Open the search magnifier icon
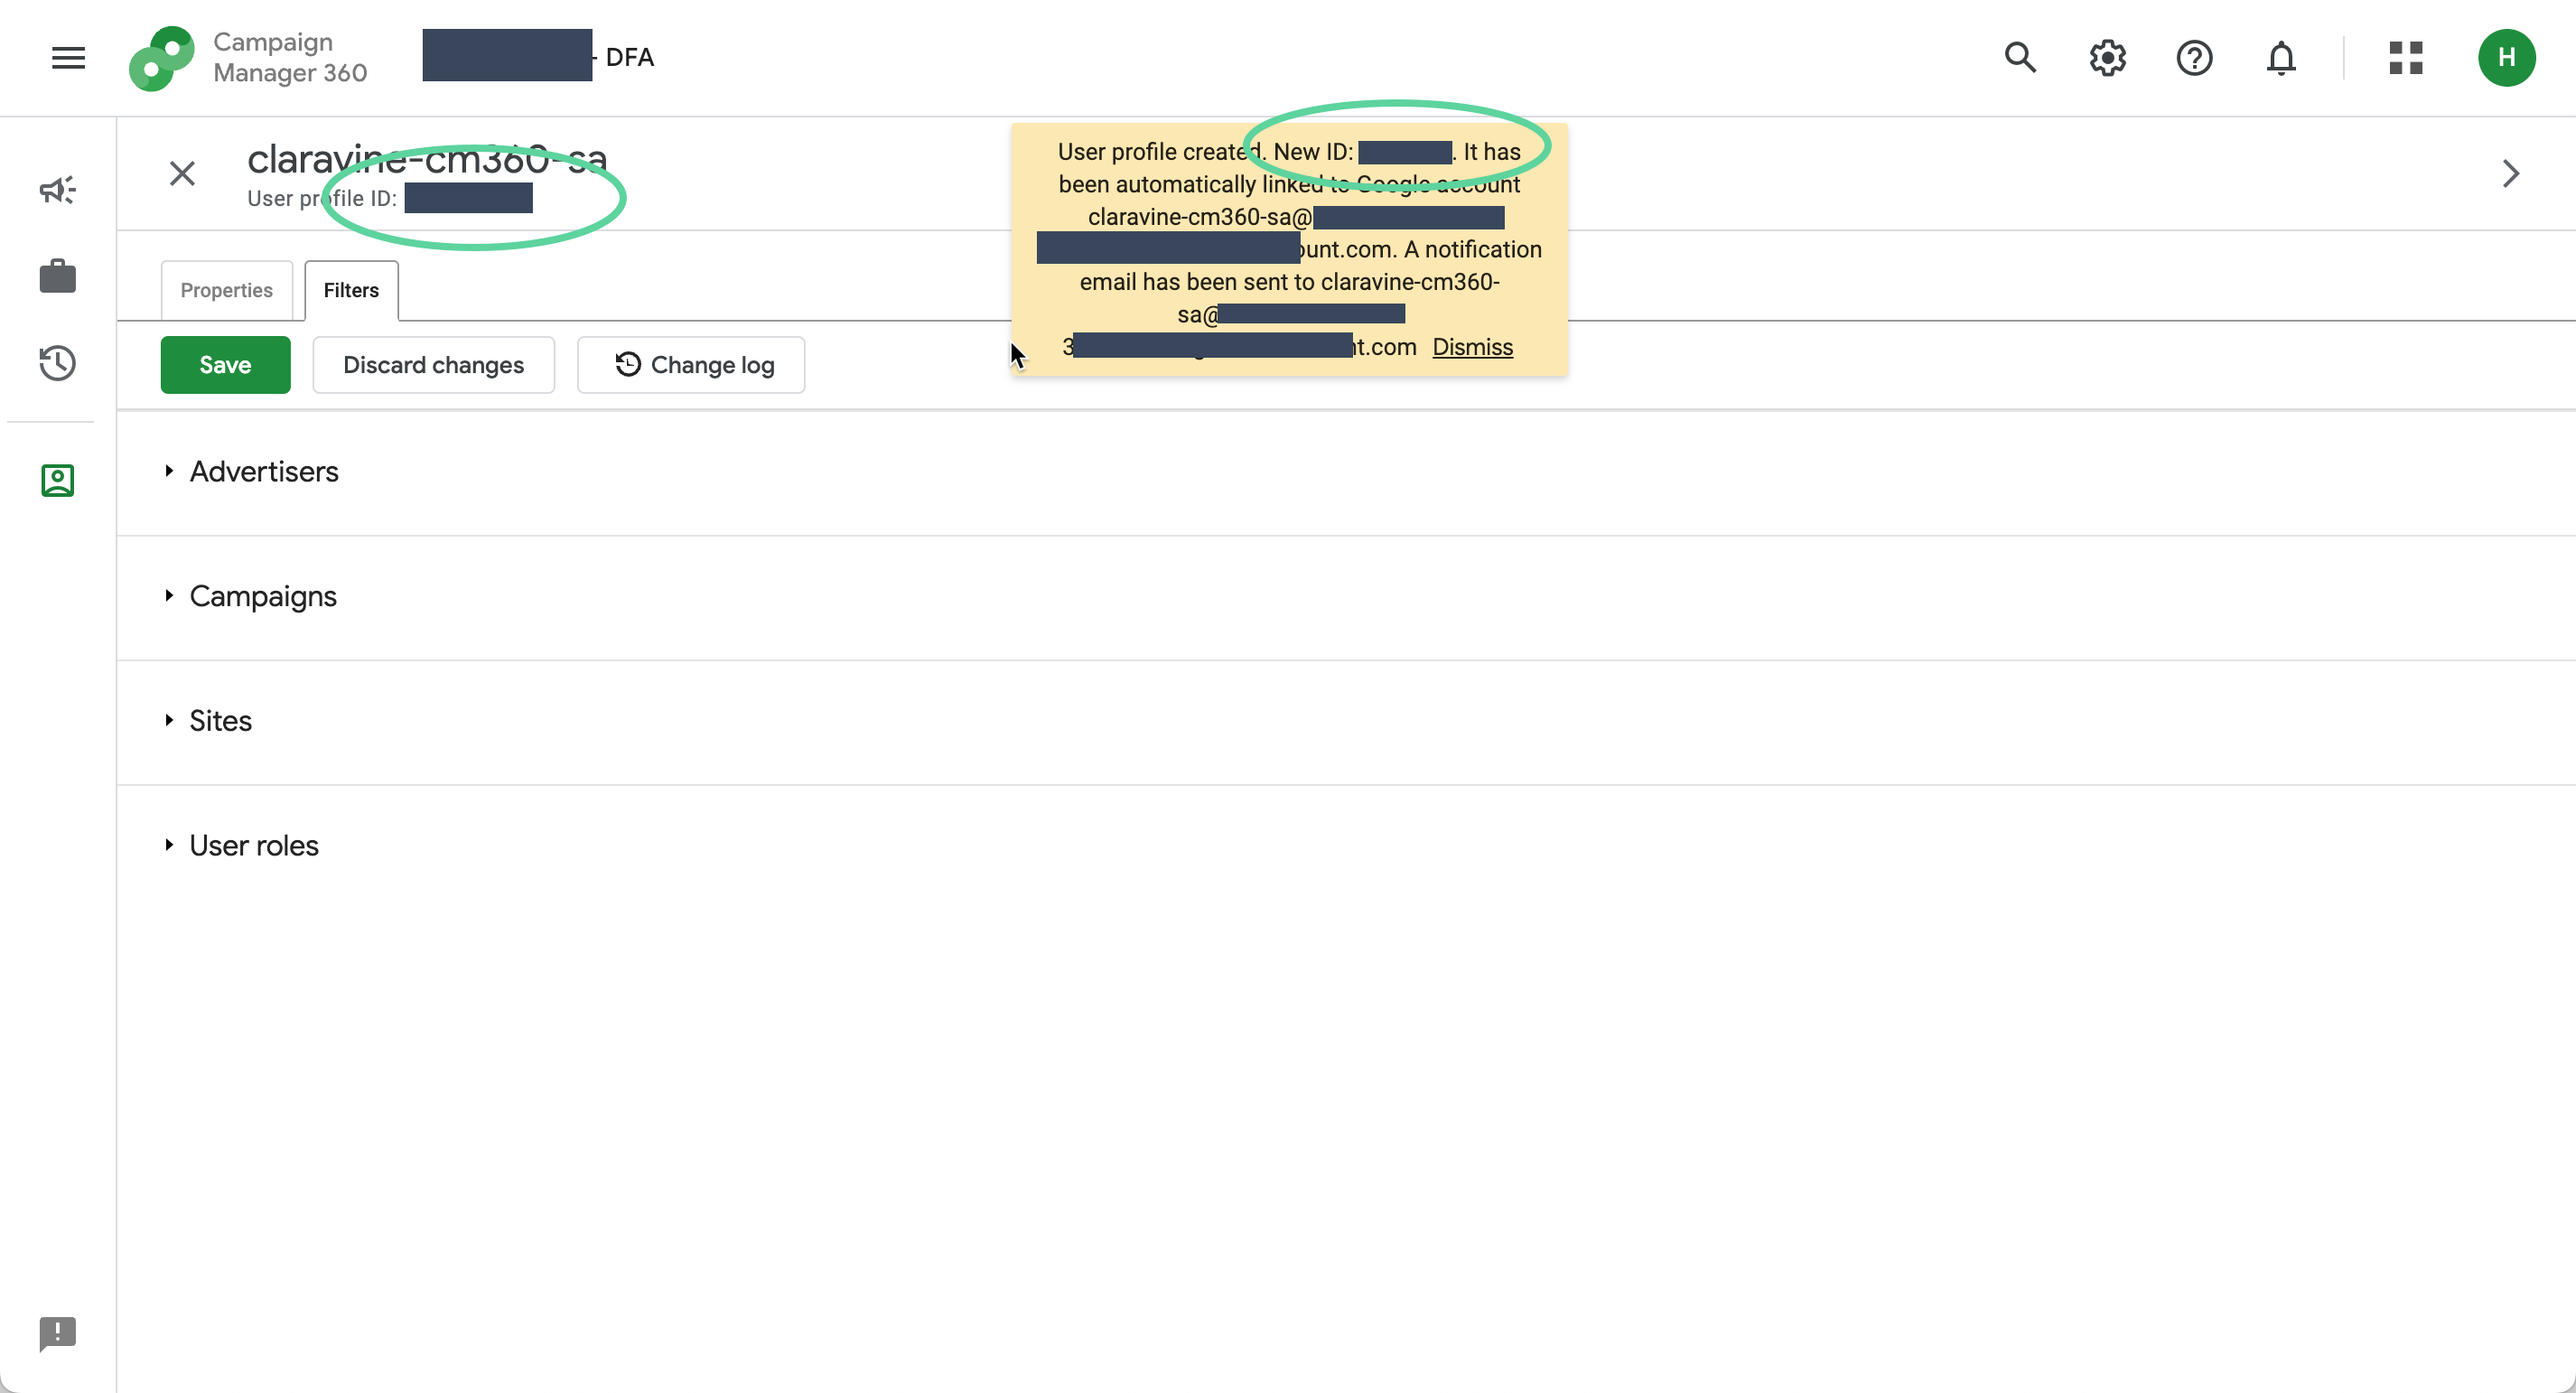Image resolution: width=2576 pixels, height=1393 pixels. [2019, 58]
